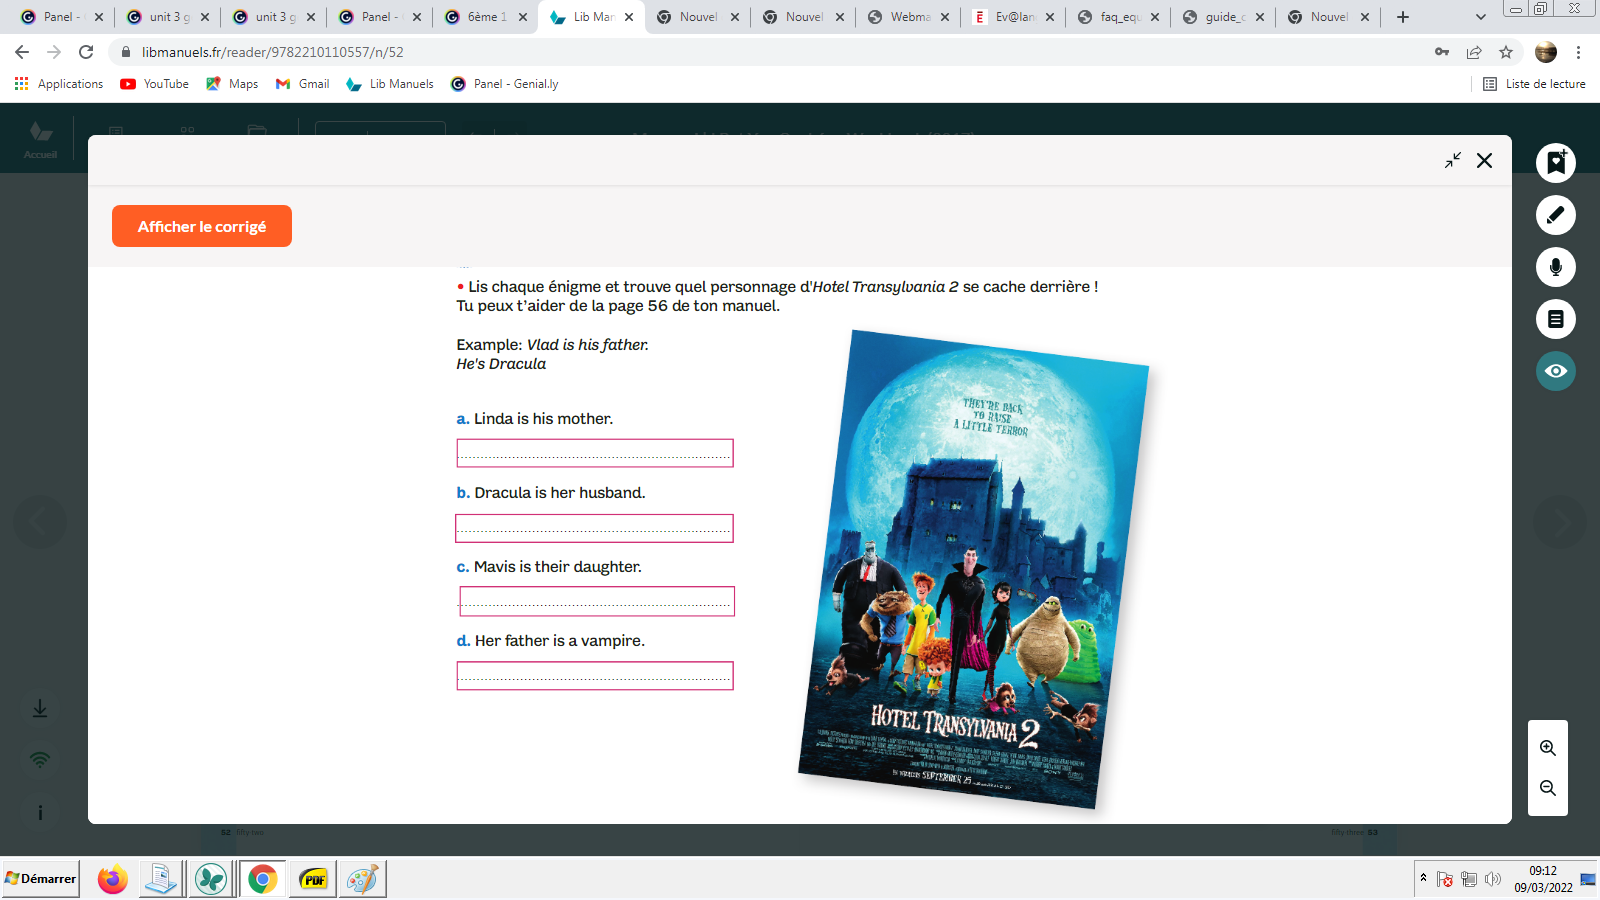Zoom out with the magnifier minus icon
The width and height of the screenshot is (1600, 900).
pos(1547,788)
